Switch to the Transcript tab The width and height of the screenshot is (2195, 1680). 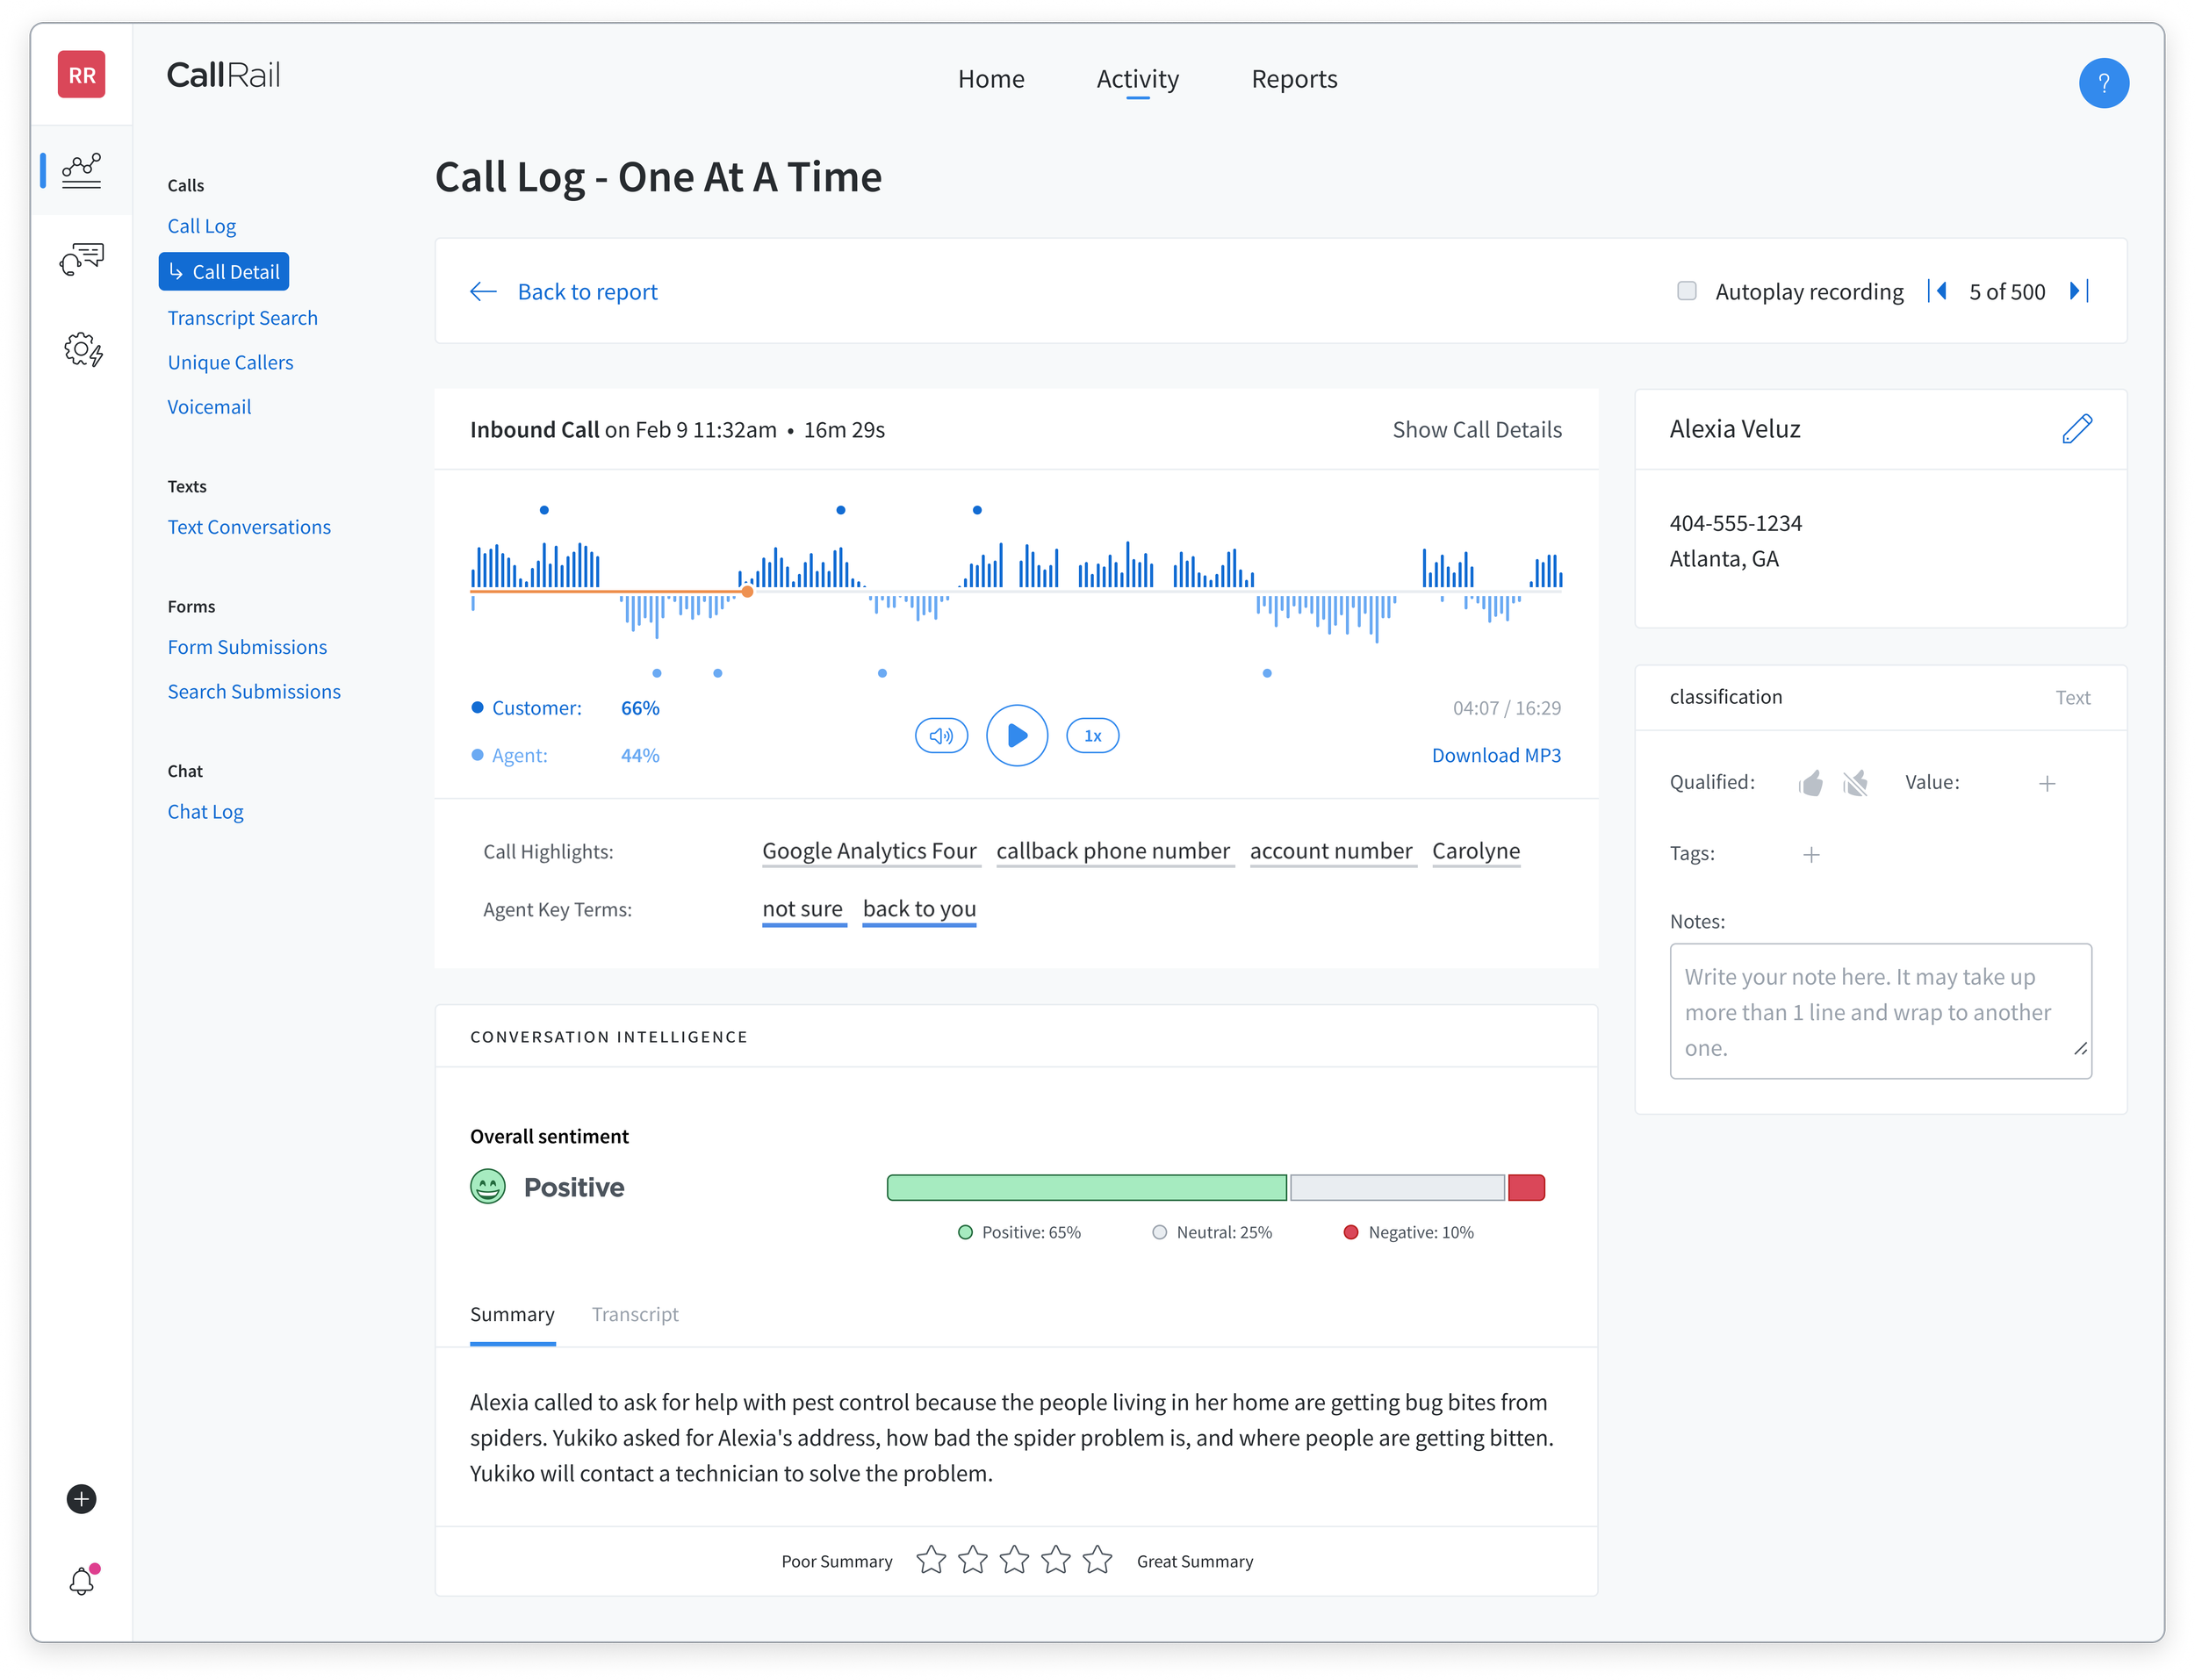pos(634,1314)
